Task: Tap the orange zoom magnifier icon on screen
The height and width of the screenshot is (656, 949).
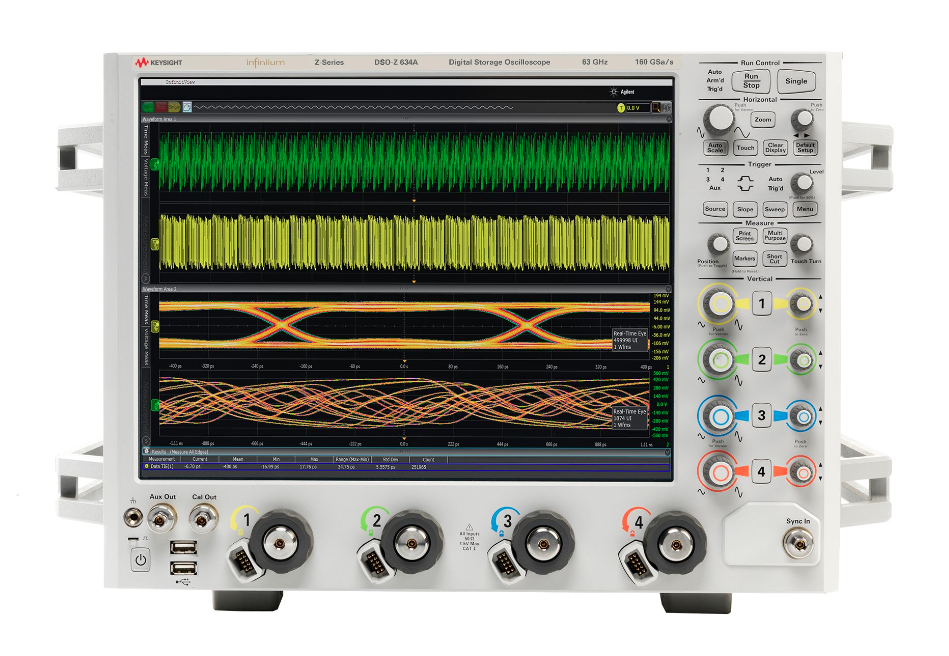Action: coord(656,108)
